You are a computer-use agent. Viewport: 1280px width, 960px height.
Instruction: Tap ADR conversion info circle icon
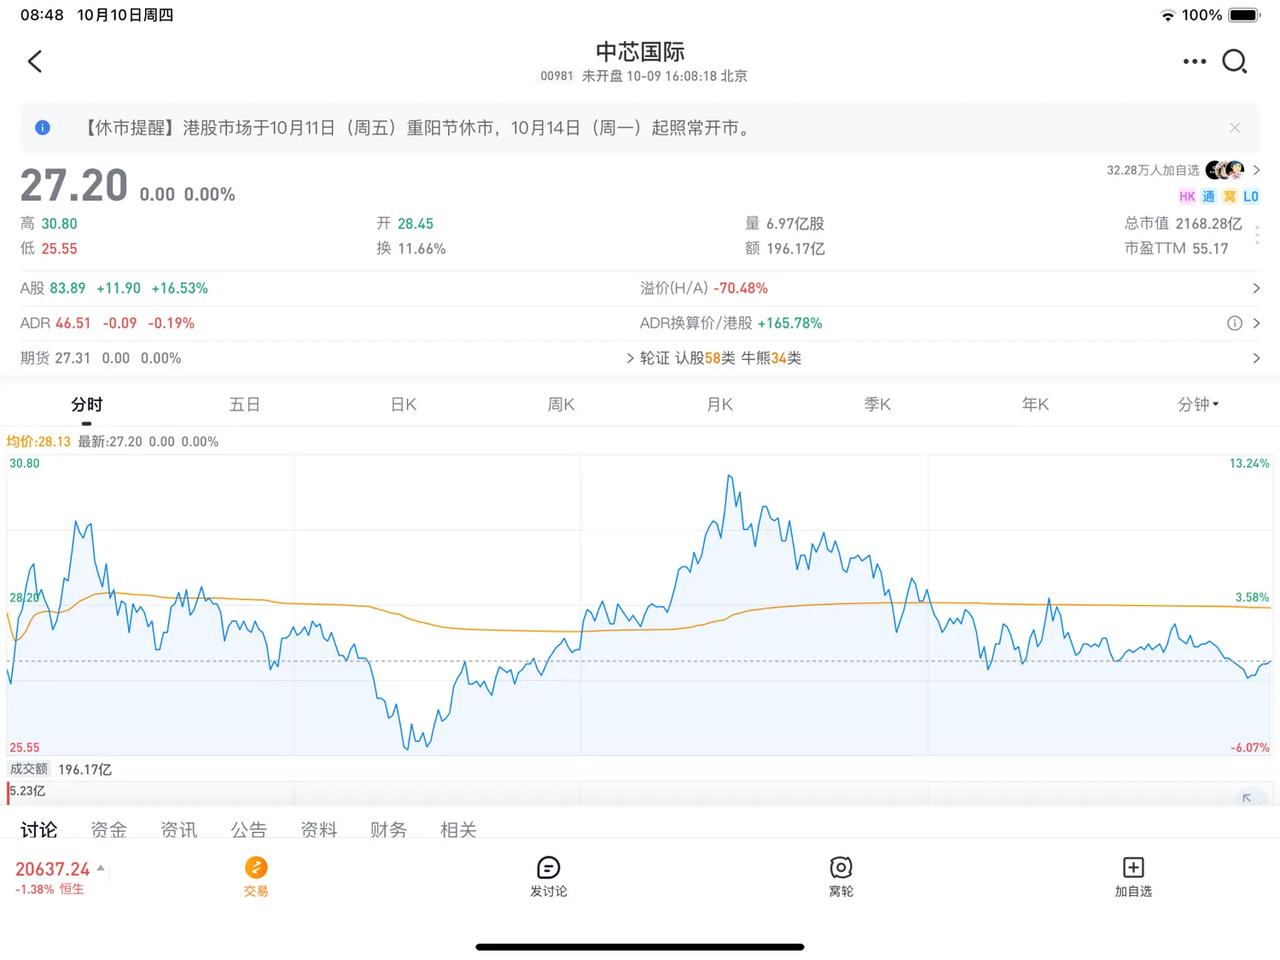pos(1235,323)
